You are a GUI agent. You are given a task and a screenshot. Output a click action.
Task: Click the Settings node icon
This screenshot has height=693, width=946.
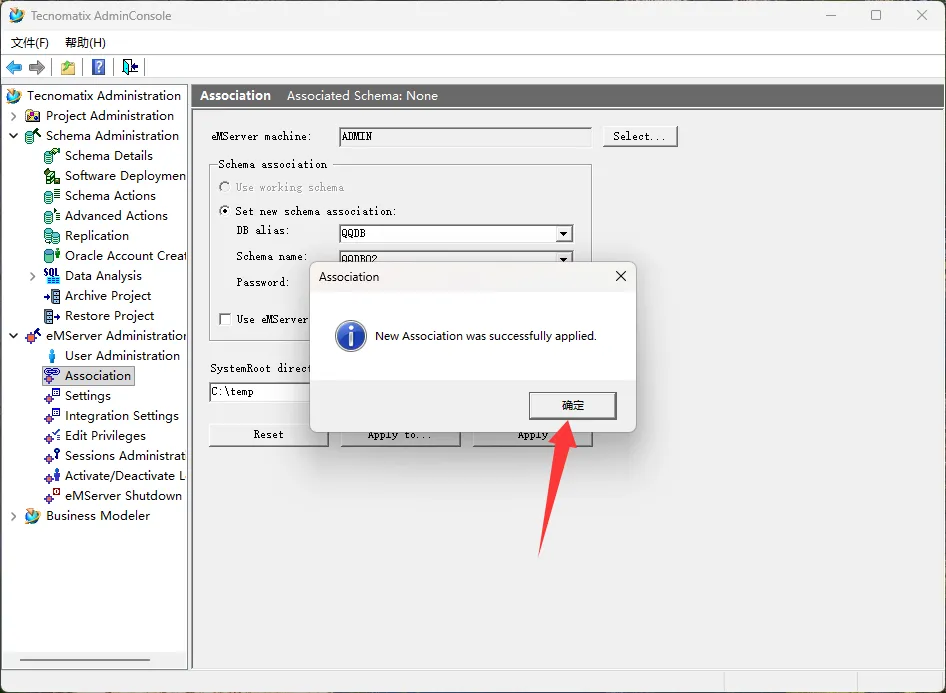pos(52,396)
